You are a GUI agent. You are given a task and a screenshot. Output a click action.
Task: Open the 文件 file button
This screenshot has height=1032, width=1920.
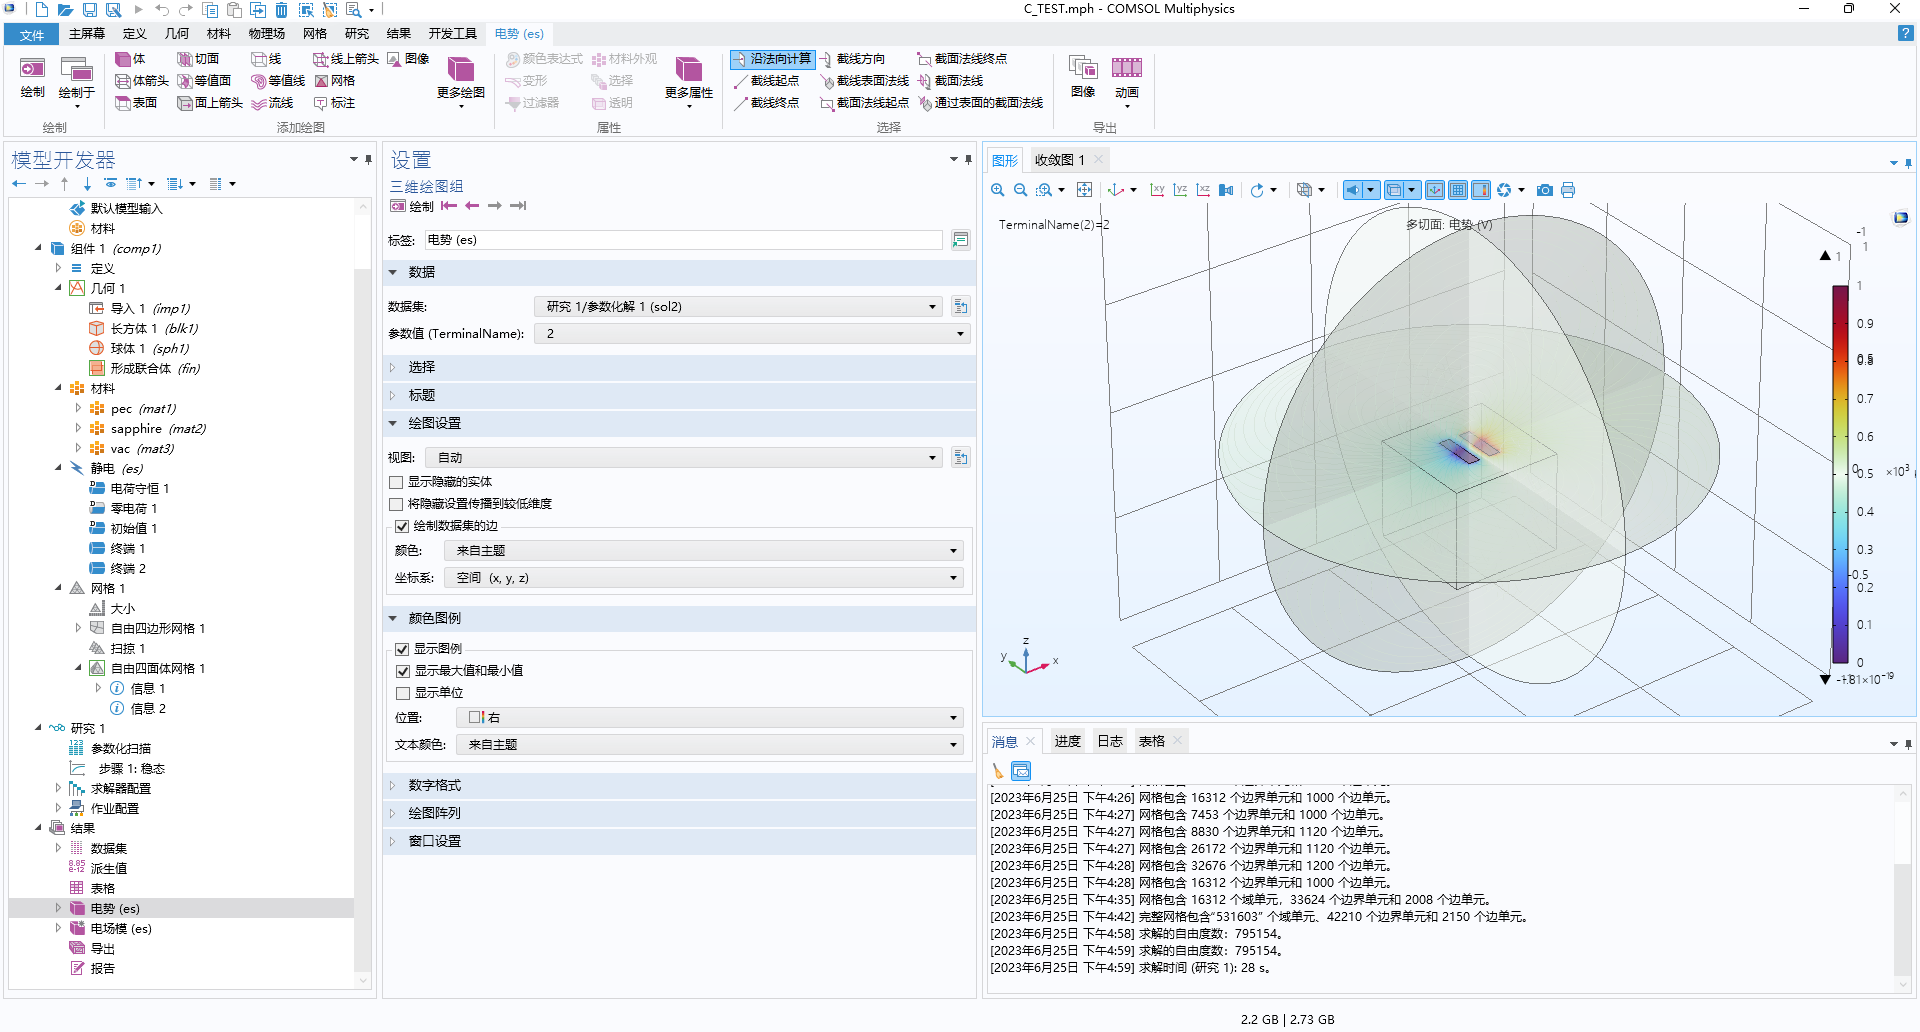pyautogui.click(x=32, y=35)
